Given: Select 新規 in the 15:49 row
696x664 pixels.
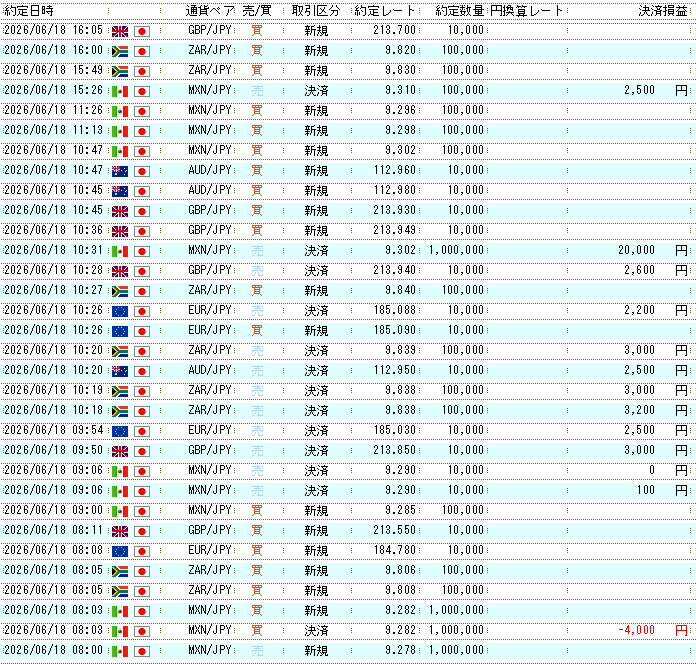Looking at the screenshot, I should click(316, 71).
